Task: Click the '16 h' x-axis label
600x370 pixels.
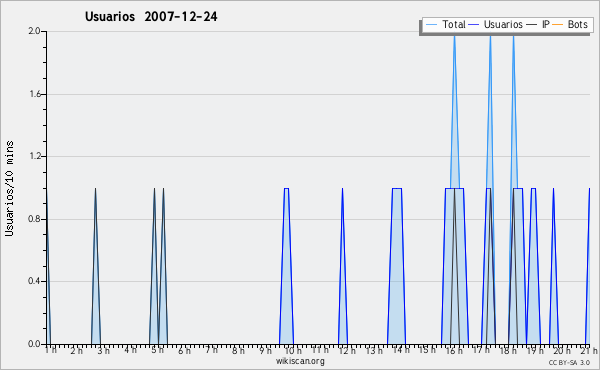Action: [x=454, y=350]
